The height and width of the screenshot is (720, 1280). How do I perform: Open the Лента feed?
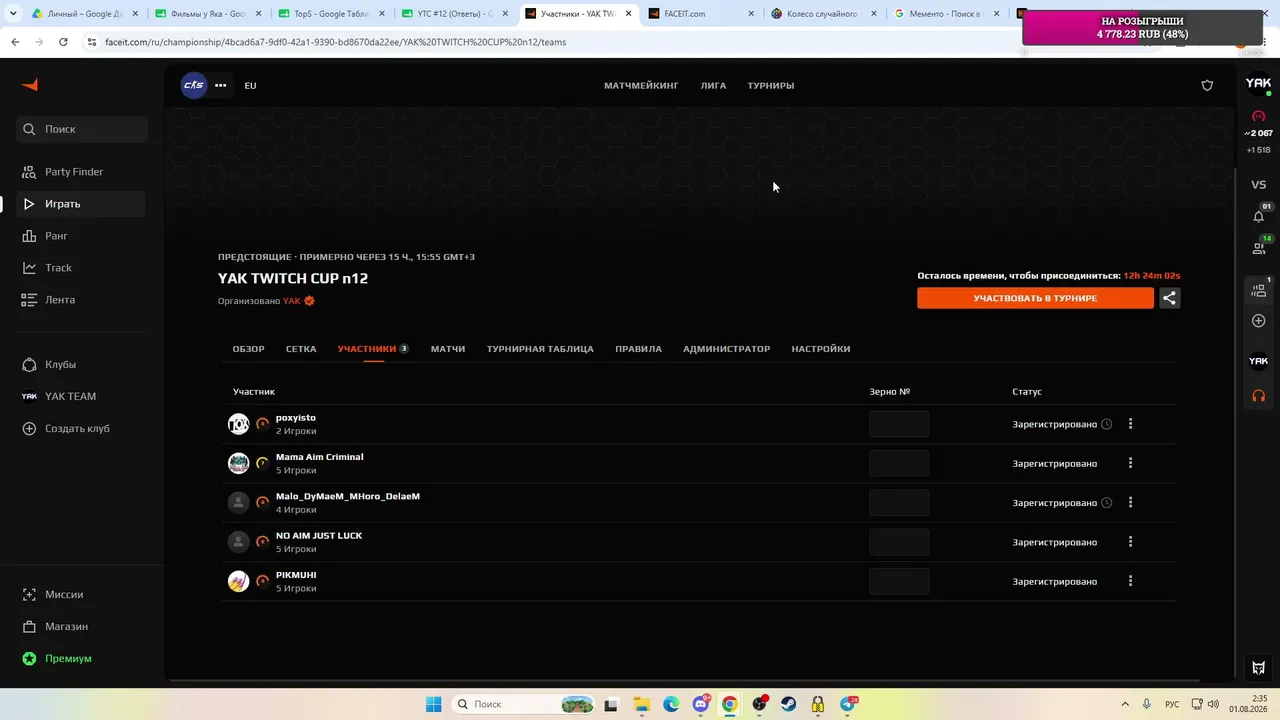60,300
